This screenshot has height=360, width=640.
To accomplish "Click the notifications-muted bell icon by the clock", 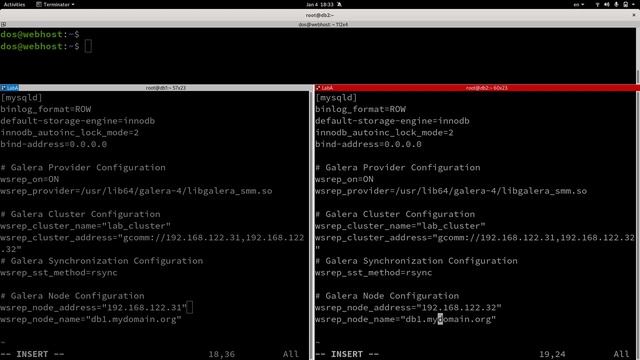I will coord(339,4).
